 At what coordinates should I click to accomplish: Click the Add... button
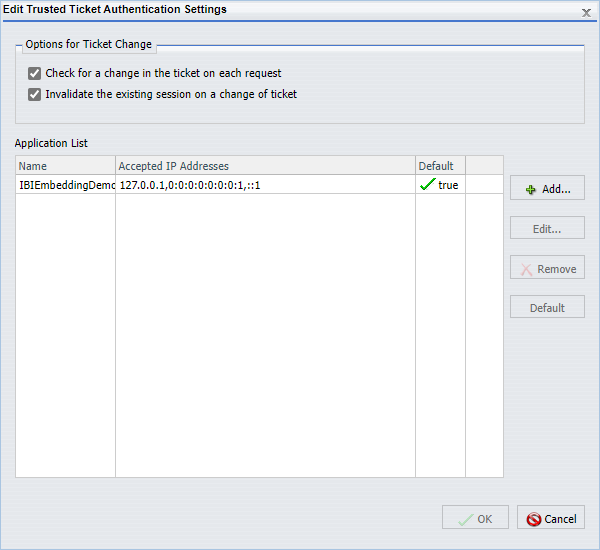[547, 188]
